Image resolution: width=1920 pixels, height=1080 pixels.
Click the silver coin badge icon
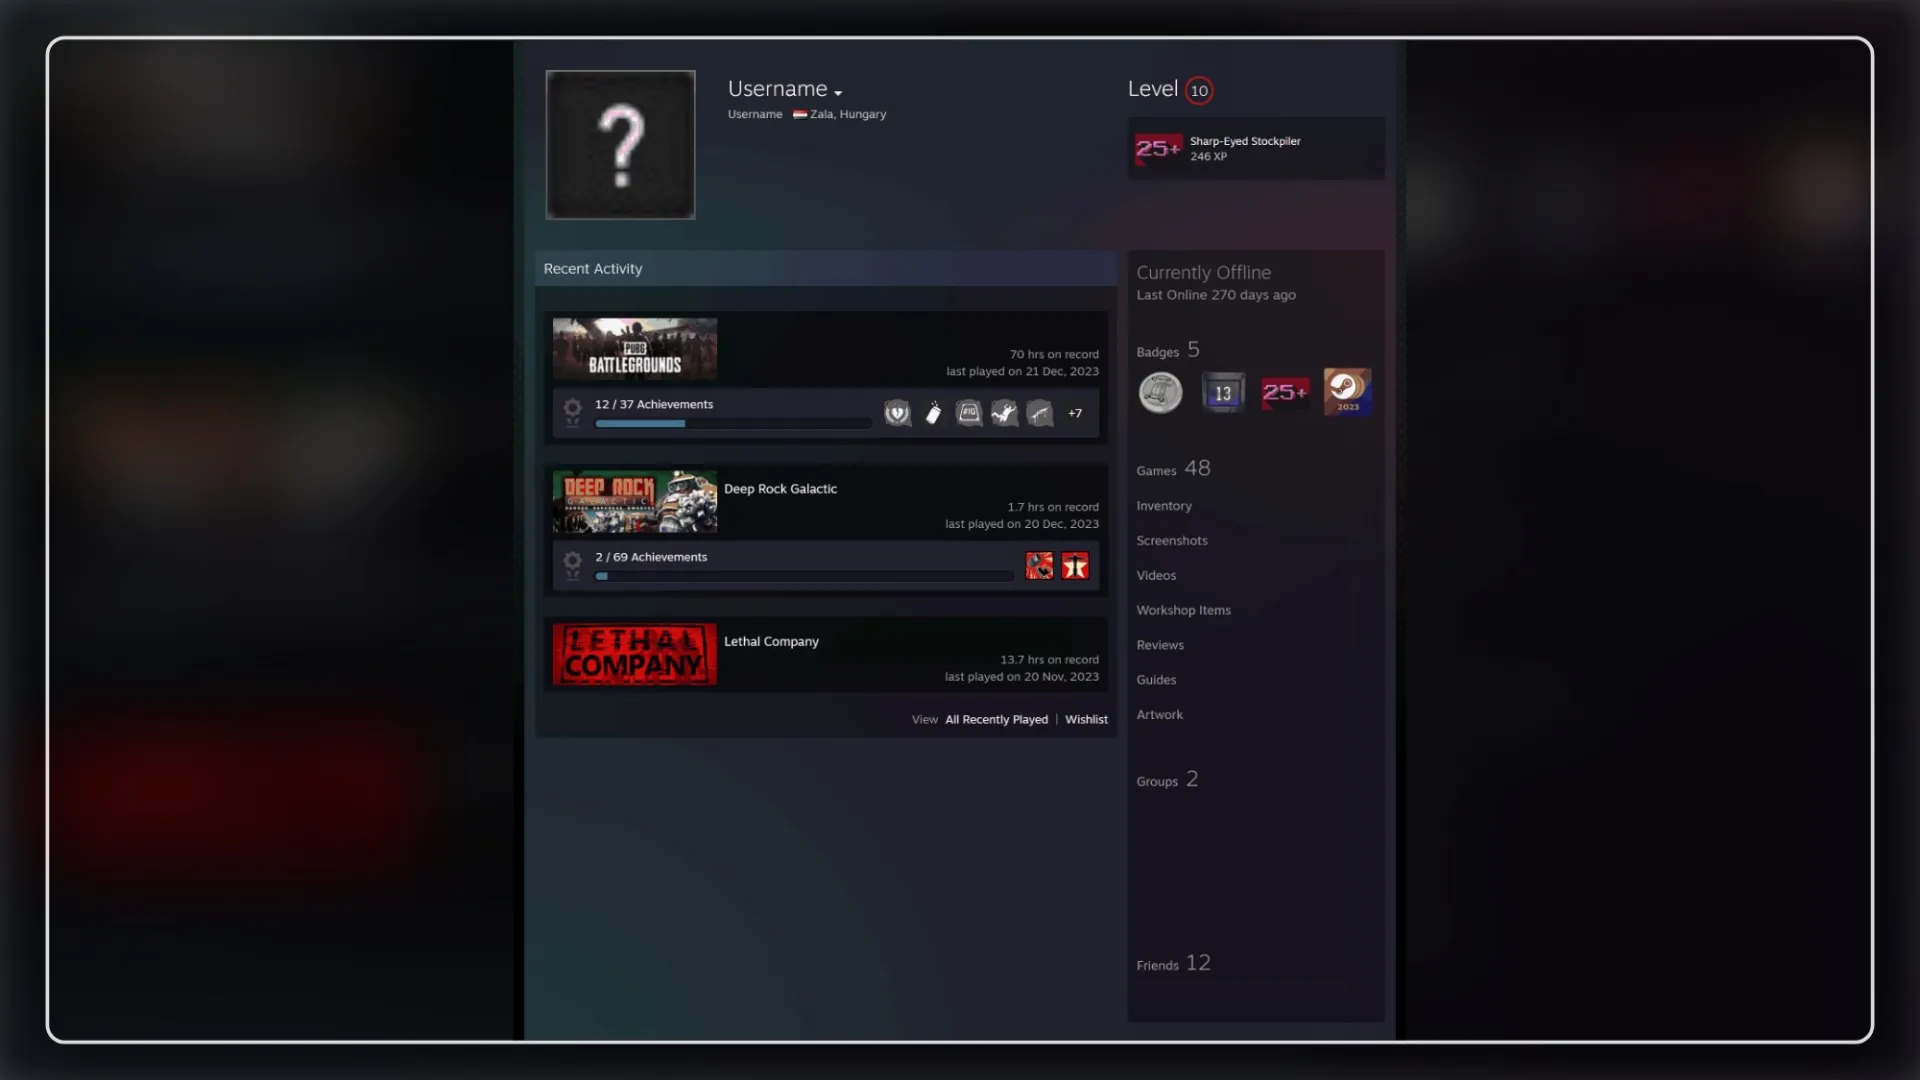point(1160,392)
